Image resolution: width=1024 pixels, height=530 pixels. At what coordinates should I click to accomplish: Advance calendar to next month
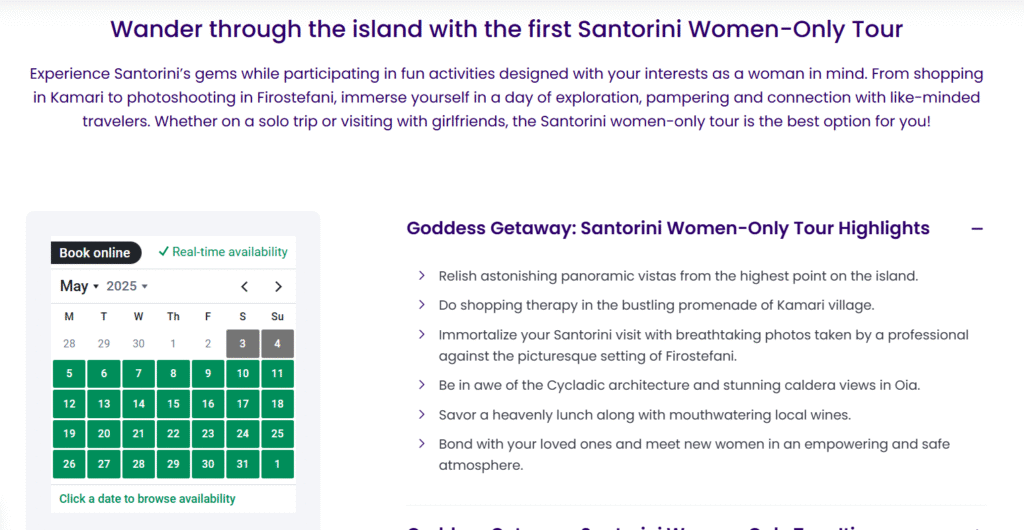pos(278,287)
